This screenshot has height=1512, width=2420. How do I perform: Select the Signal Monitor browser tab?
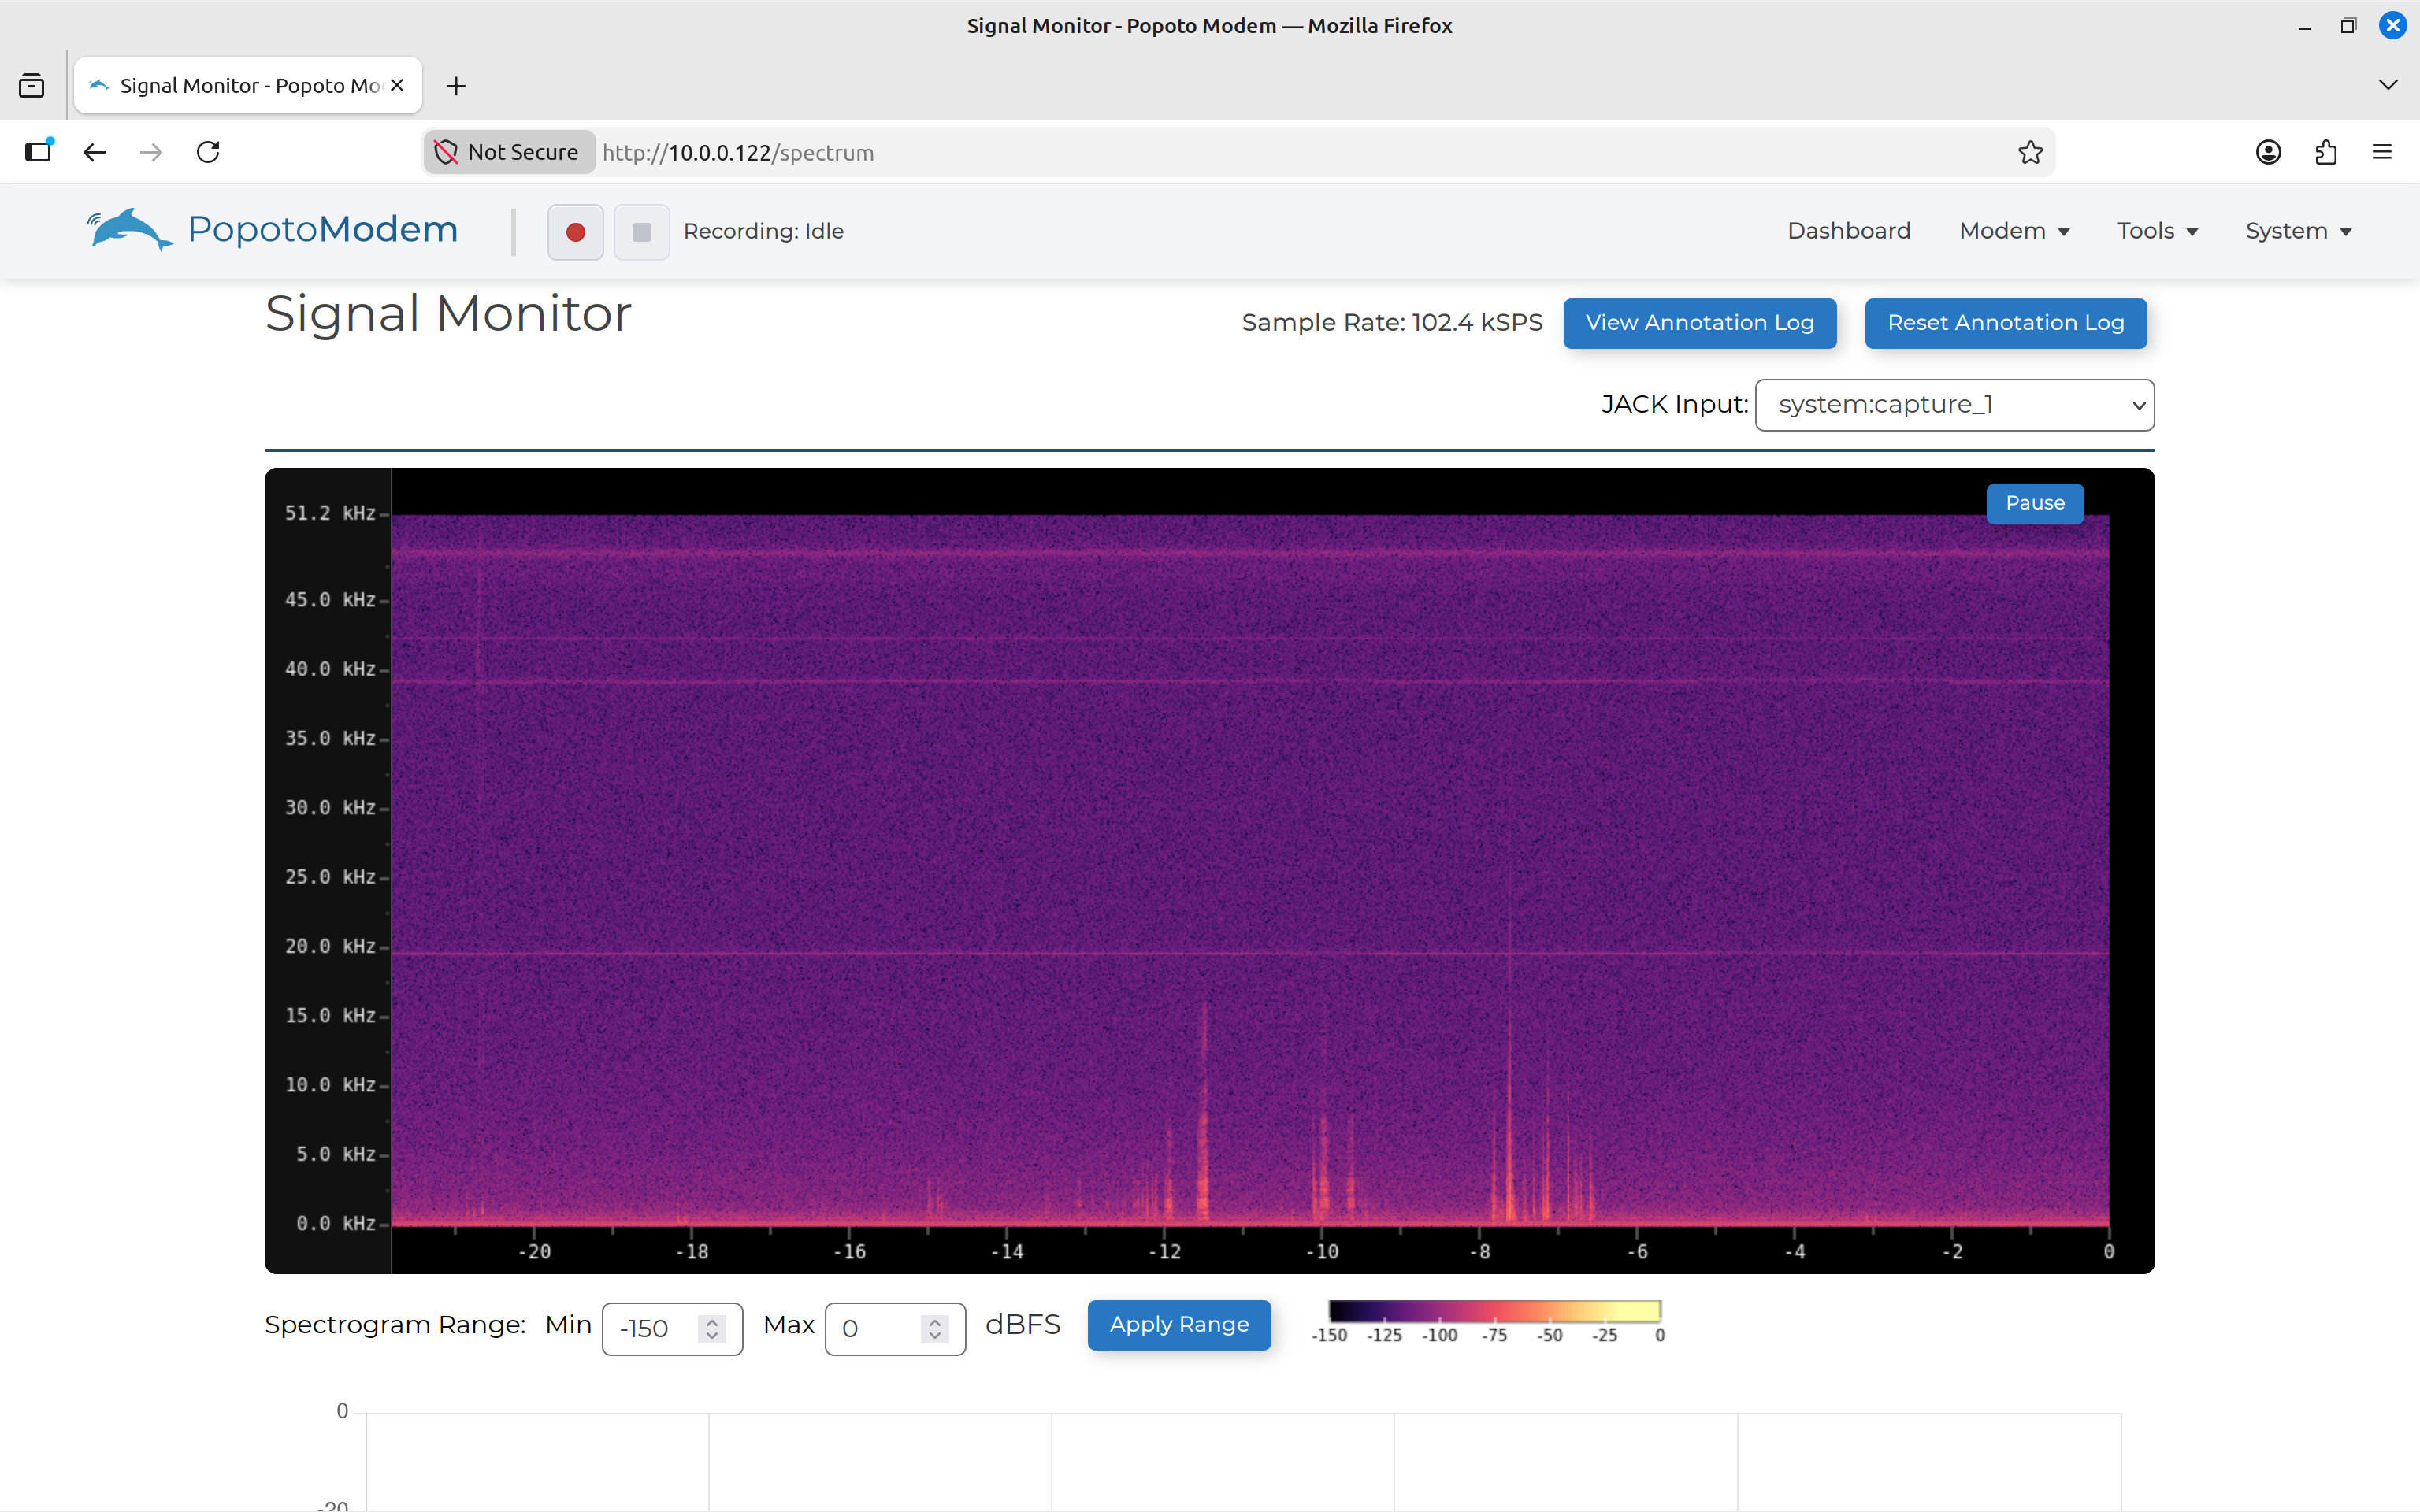coord(248,86)
